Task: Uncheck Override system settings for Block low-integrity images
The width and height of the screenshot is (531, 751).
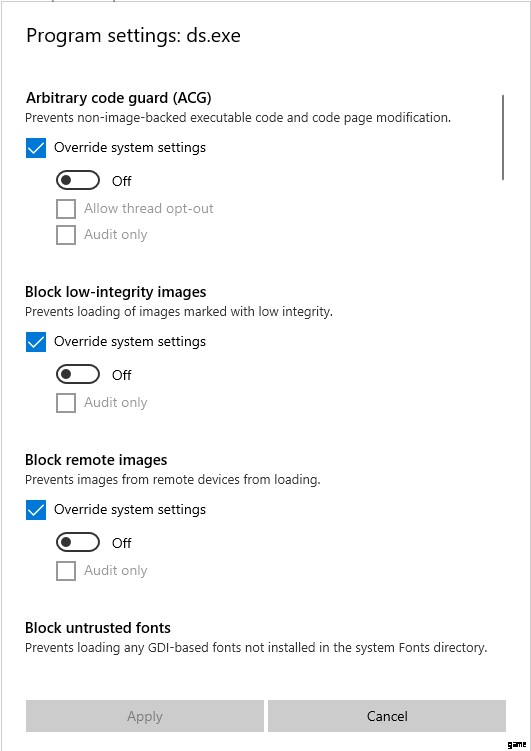Action: pyautogui.click(x=36, y=342)
